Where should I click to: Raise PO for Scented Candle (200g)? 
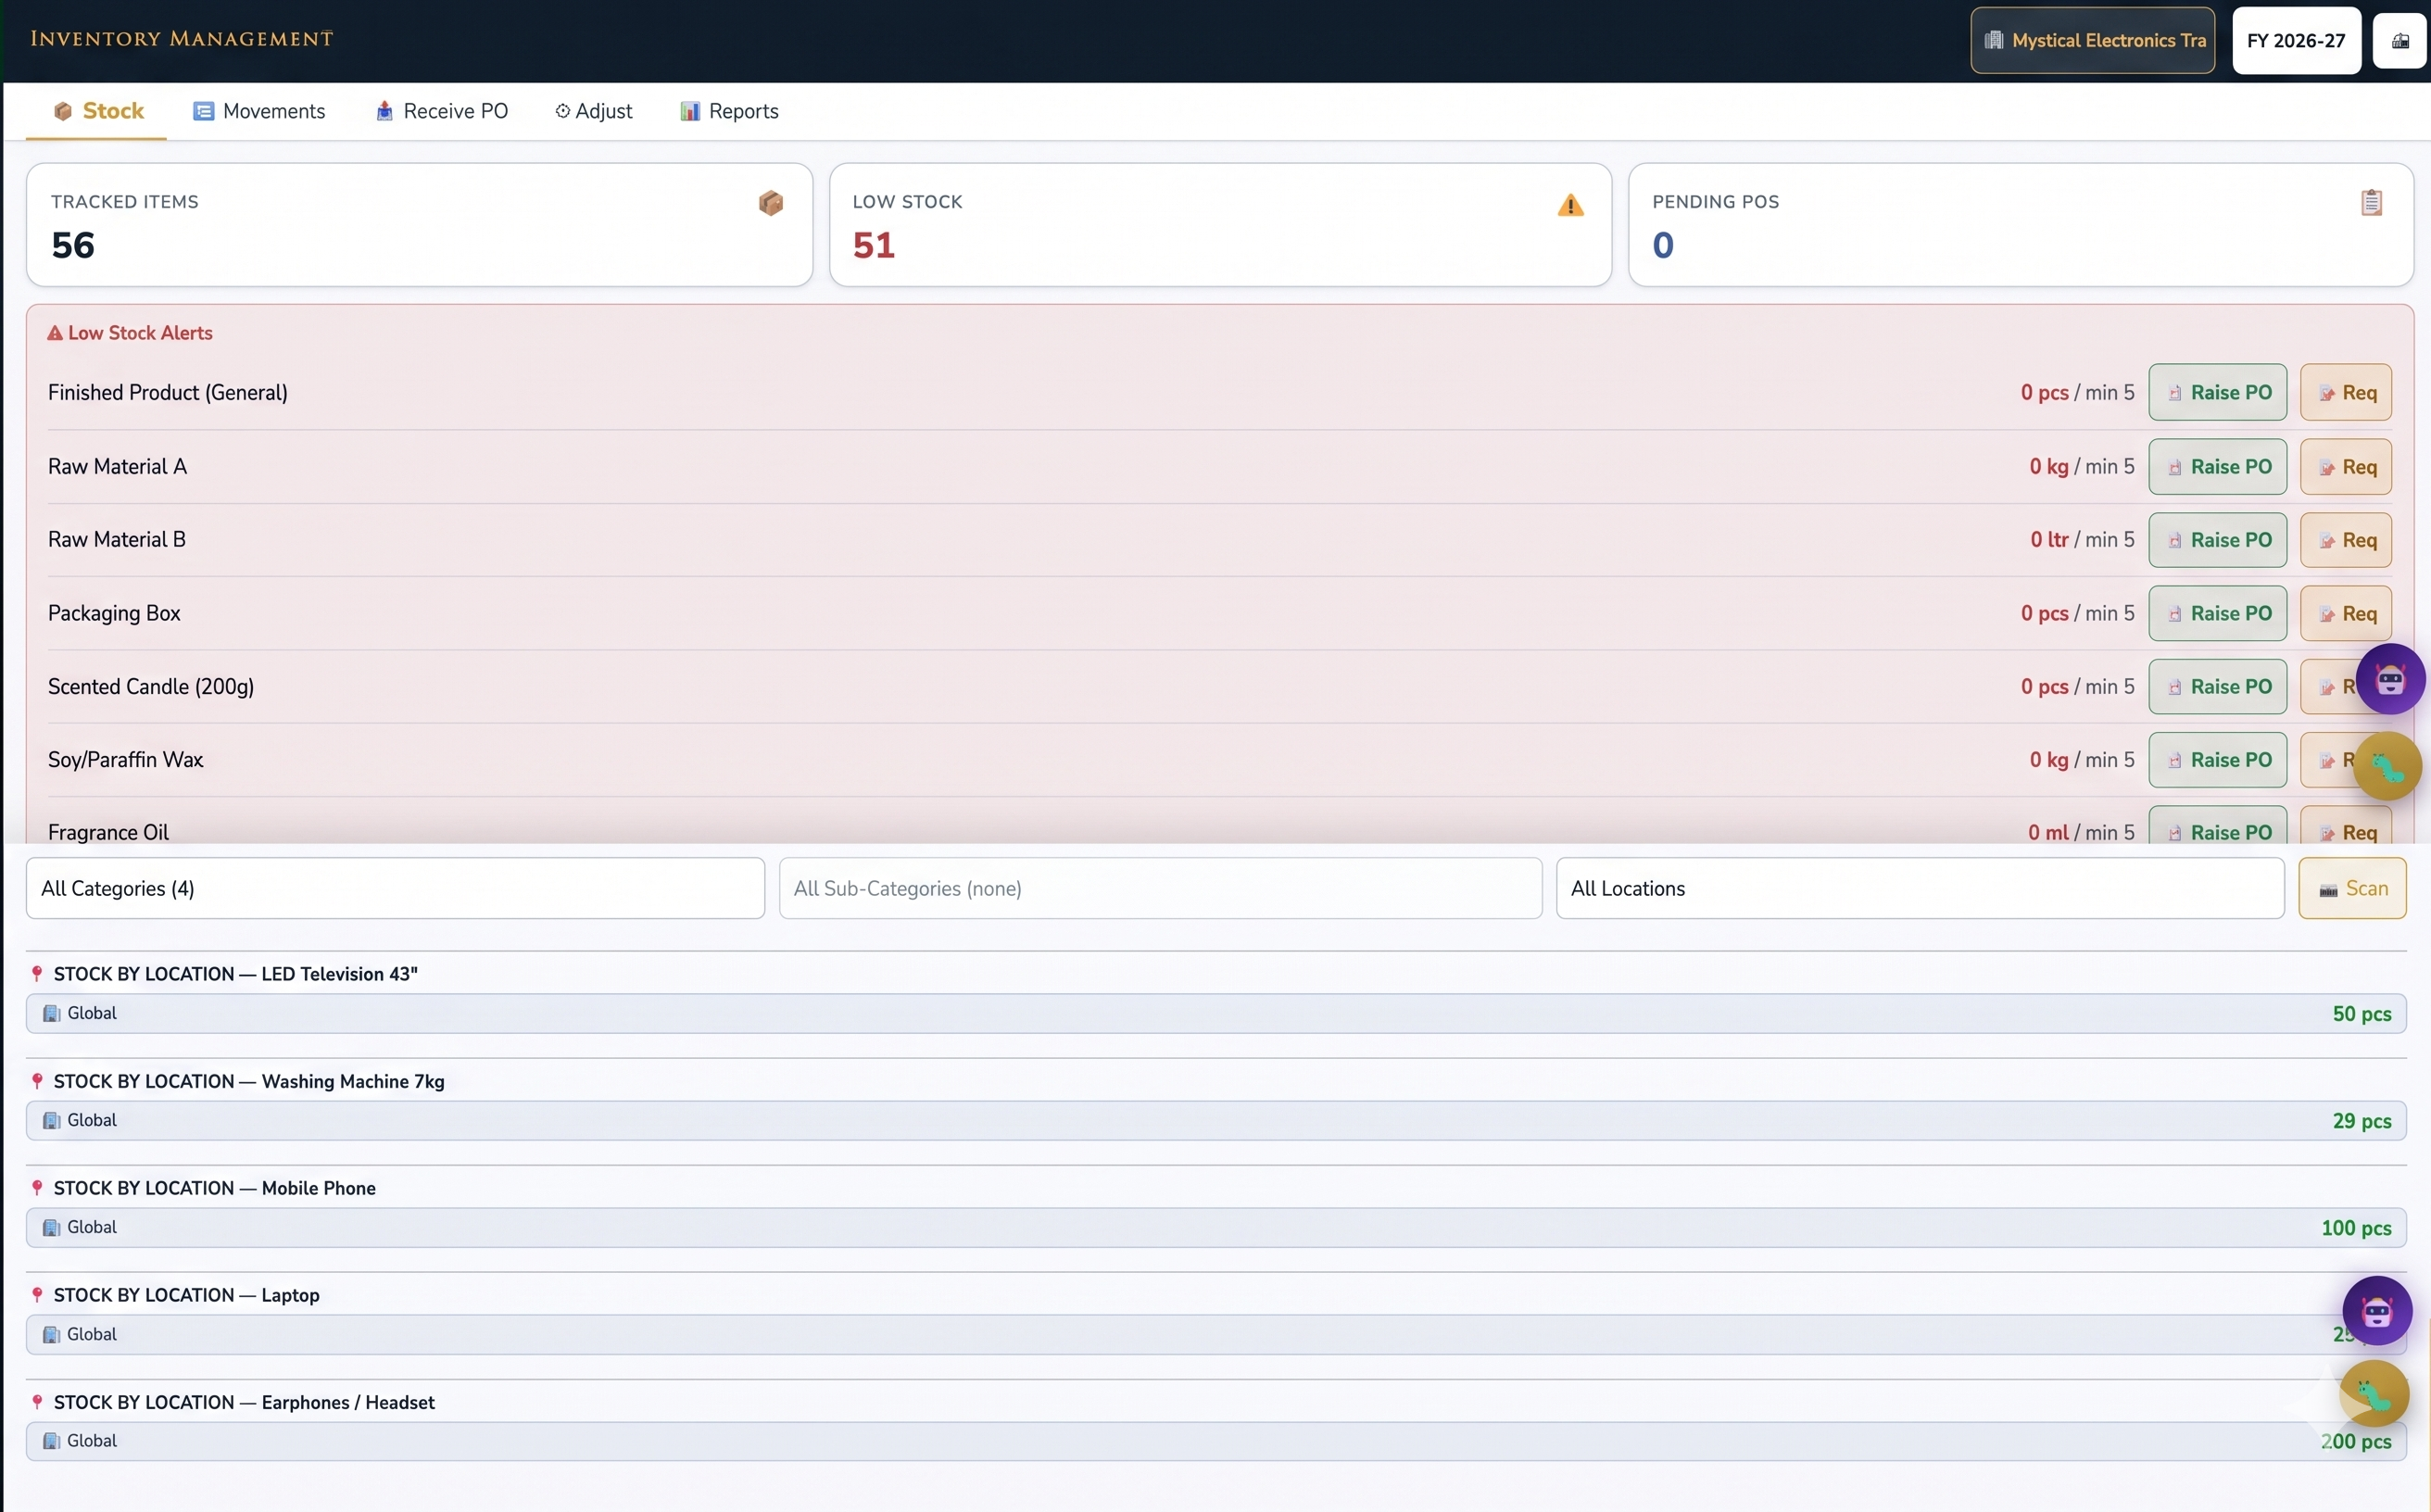pyautogui.click(x=2217, y=686)
